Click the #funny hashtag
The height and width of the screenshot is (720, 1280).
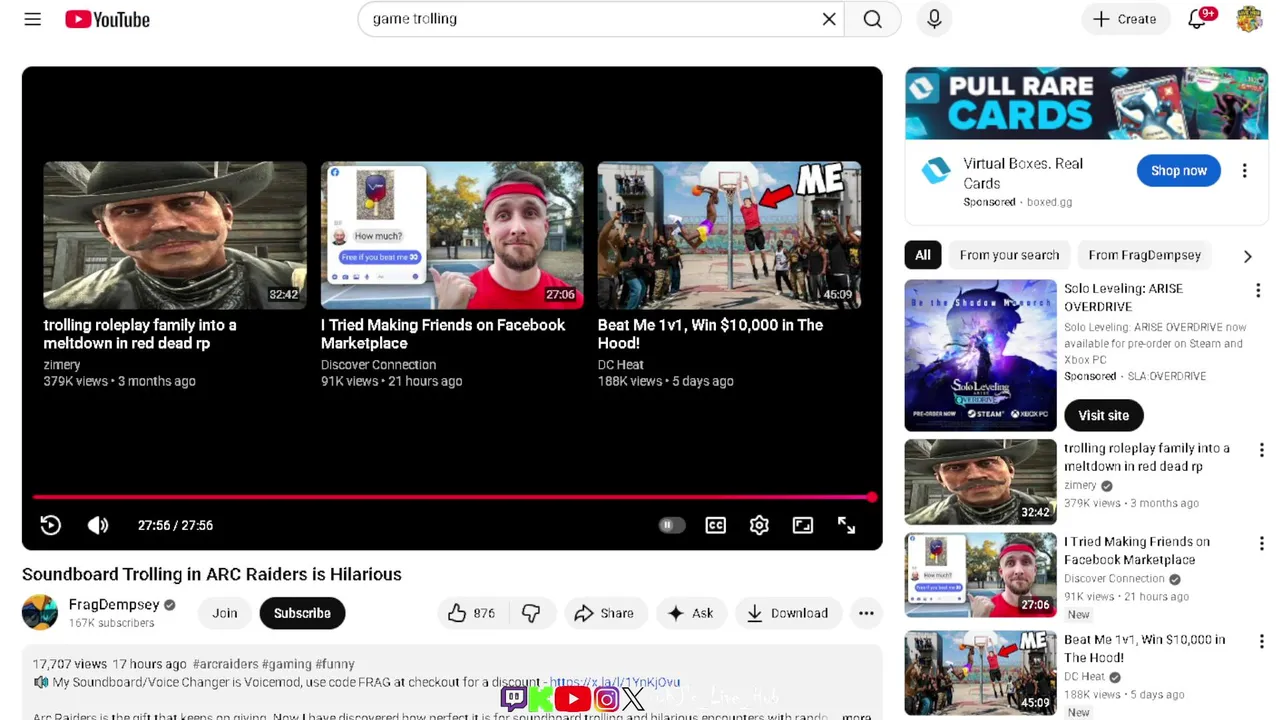[x=334, y=664]
